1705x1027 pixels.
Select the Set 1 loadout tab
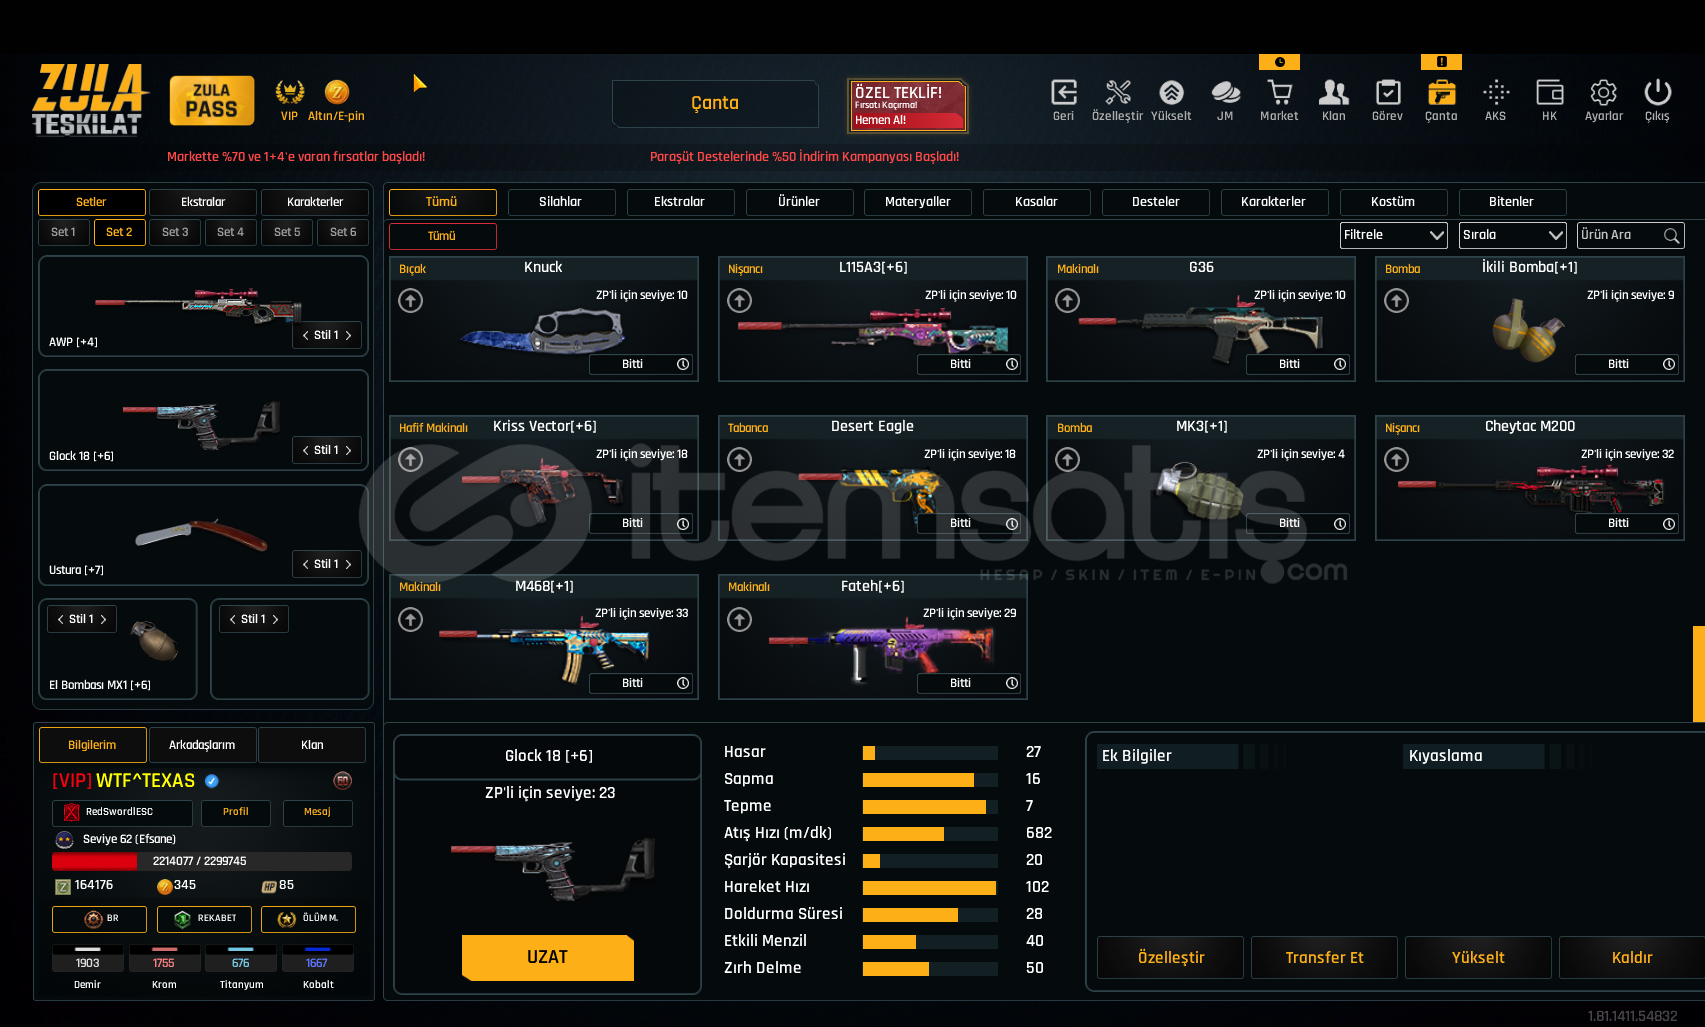pyautogui.click(x=63, y=233)
